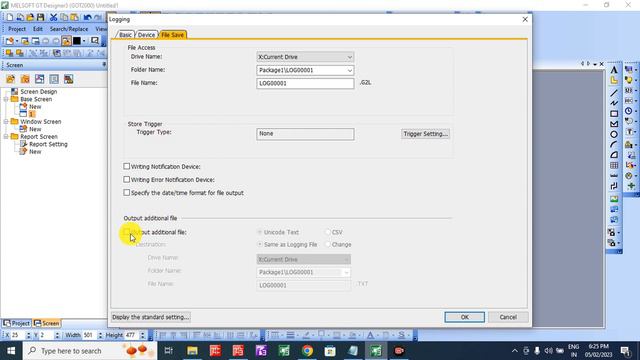
Task: Select the Table tool icon
Action: (x=614, y=165)
